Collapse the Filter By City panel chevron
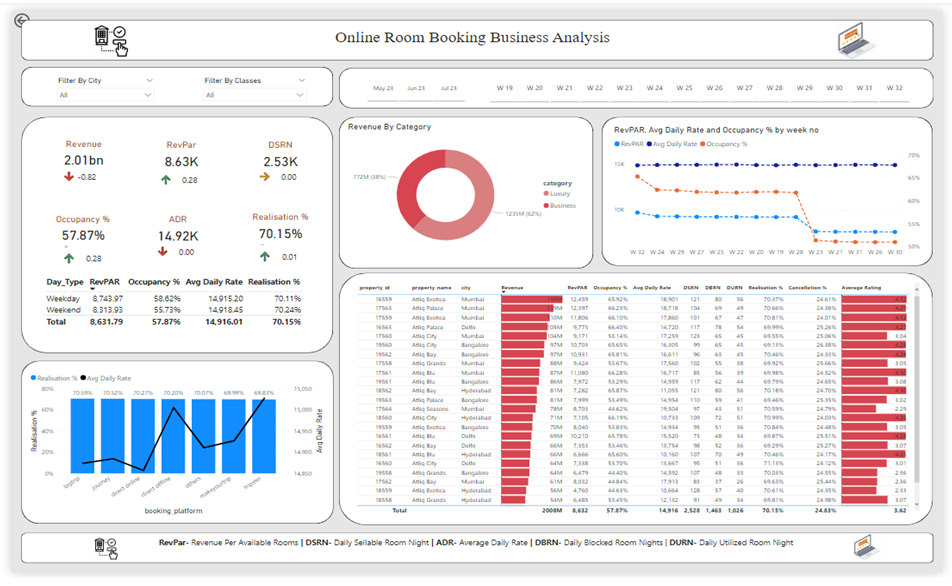The image size is (952, 586). pyautogui.click(x=150, y=79)
